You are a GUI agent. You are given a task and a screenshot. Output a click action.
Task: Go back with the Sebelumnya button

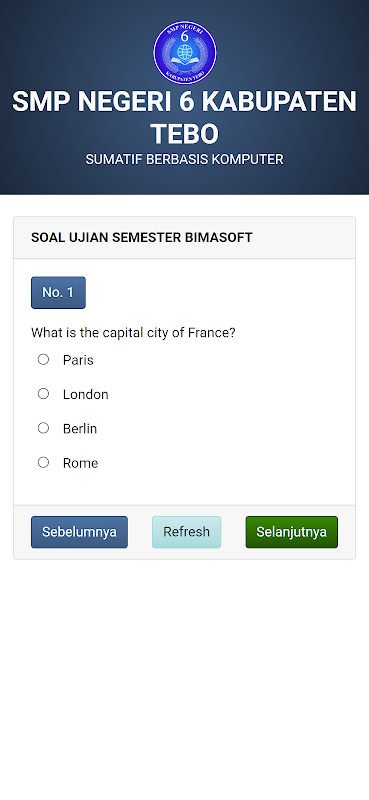tap(79, 532)
